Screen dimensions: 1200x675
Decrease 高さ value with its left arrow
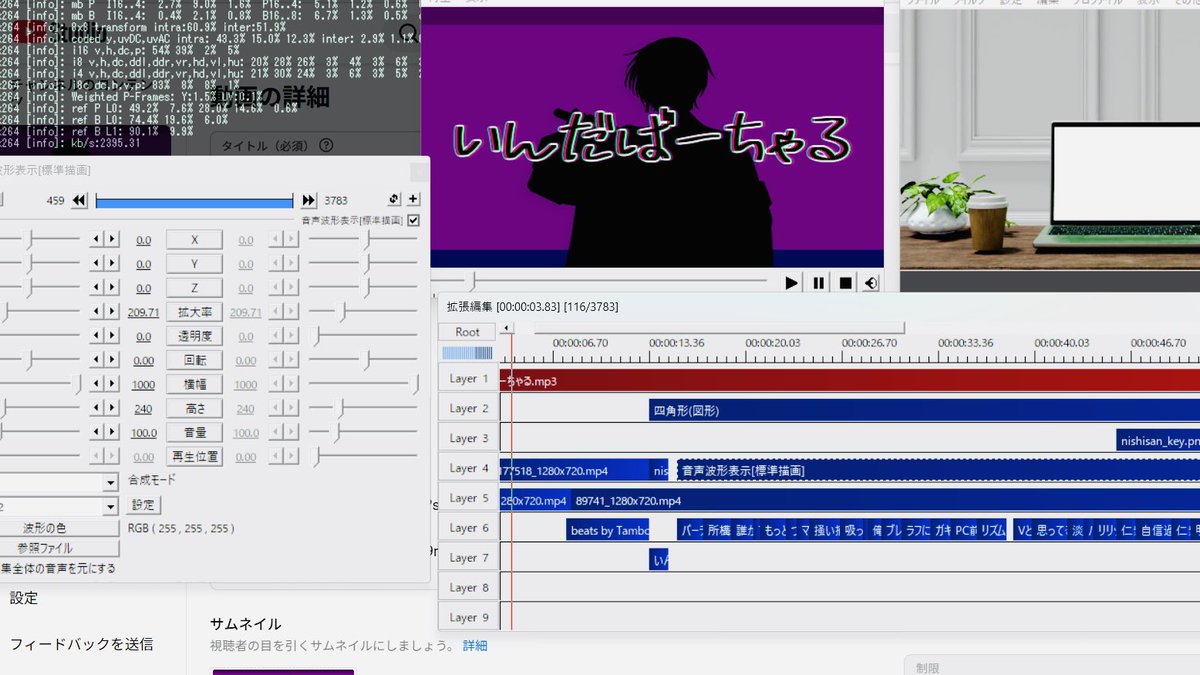coord(96,408)
